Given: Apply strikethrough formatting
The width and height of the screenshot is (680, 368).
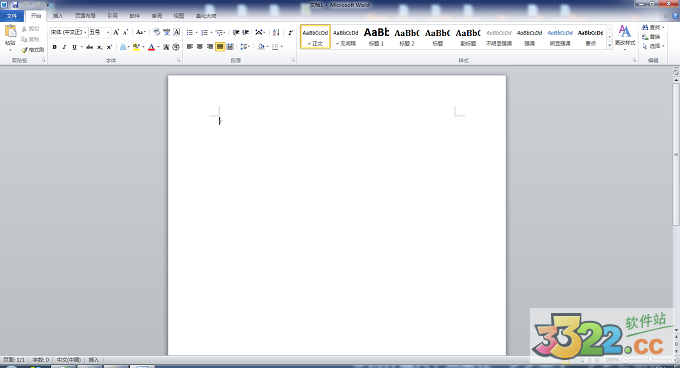Looking at the screenshot, I should coord(89,47).
